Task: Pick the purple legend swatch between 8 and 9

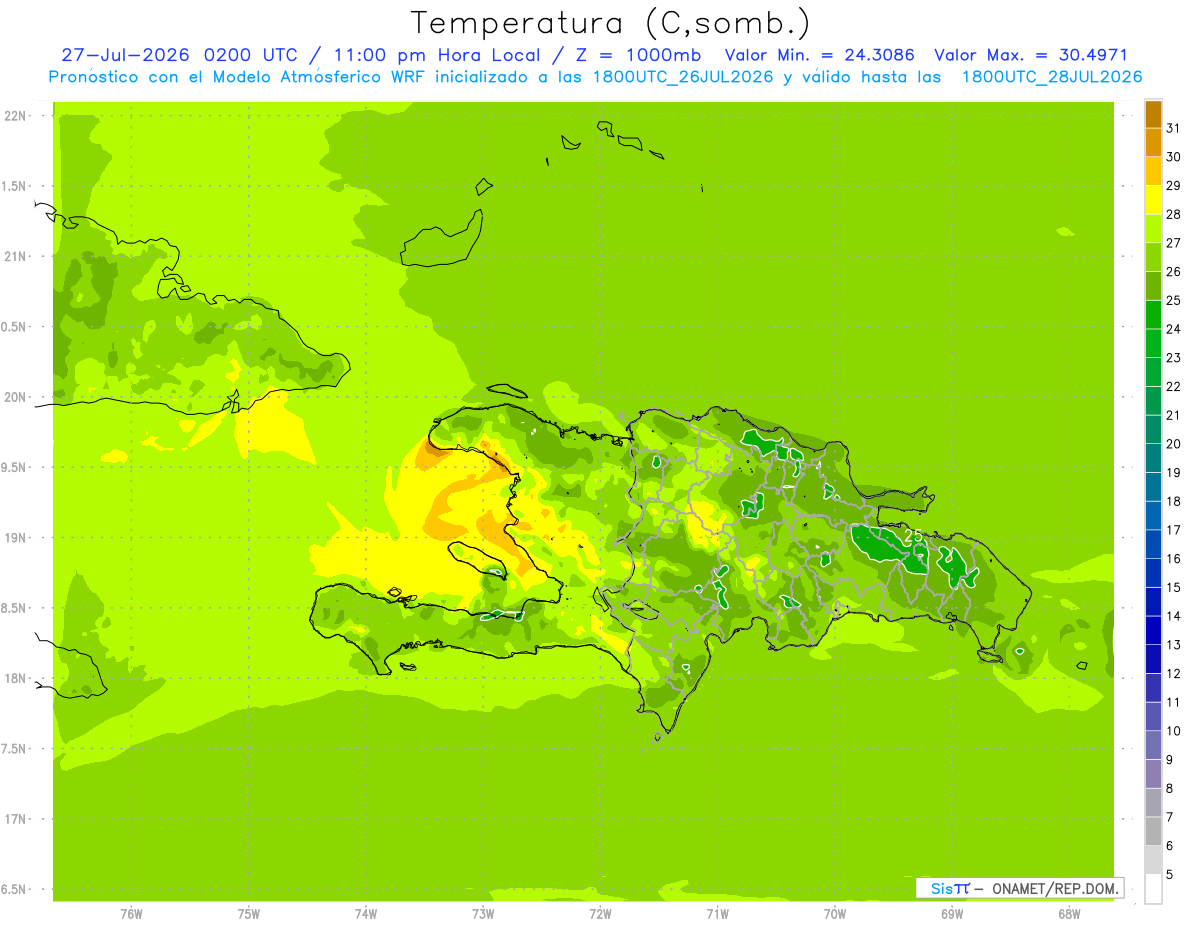Action: 1153,774
